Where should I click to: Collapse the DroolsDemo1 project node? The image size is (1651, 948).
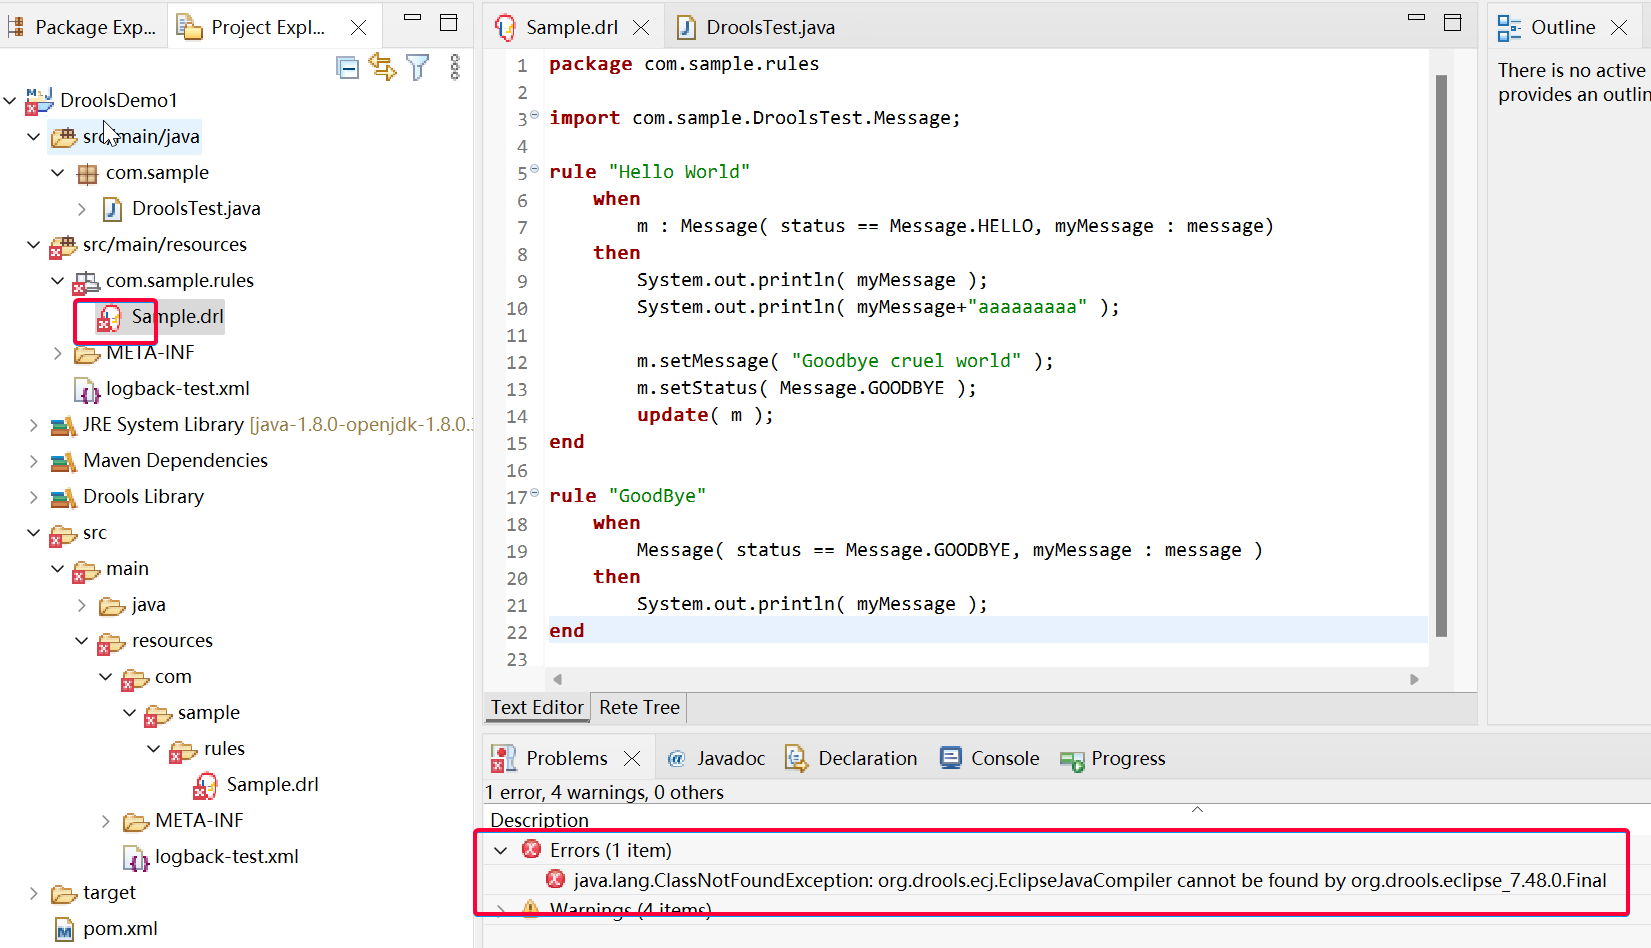click(x=10, y=100)
